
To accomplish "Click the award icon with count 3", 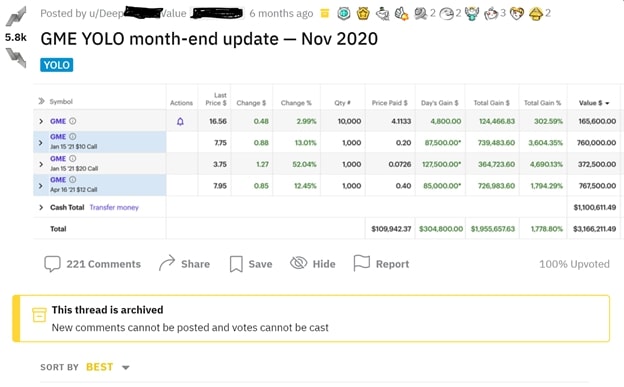I will pyautogui.click(x=491, y=14).
